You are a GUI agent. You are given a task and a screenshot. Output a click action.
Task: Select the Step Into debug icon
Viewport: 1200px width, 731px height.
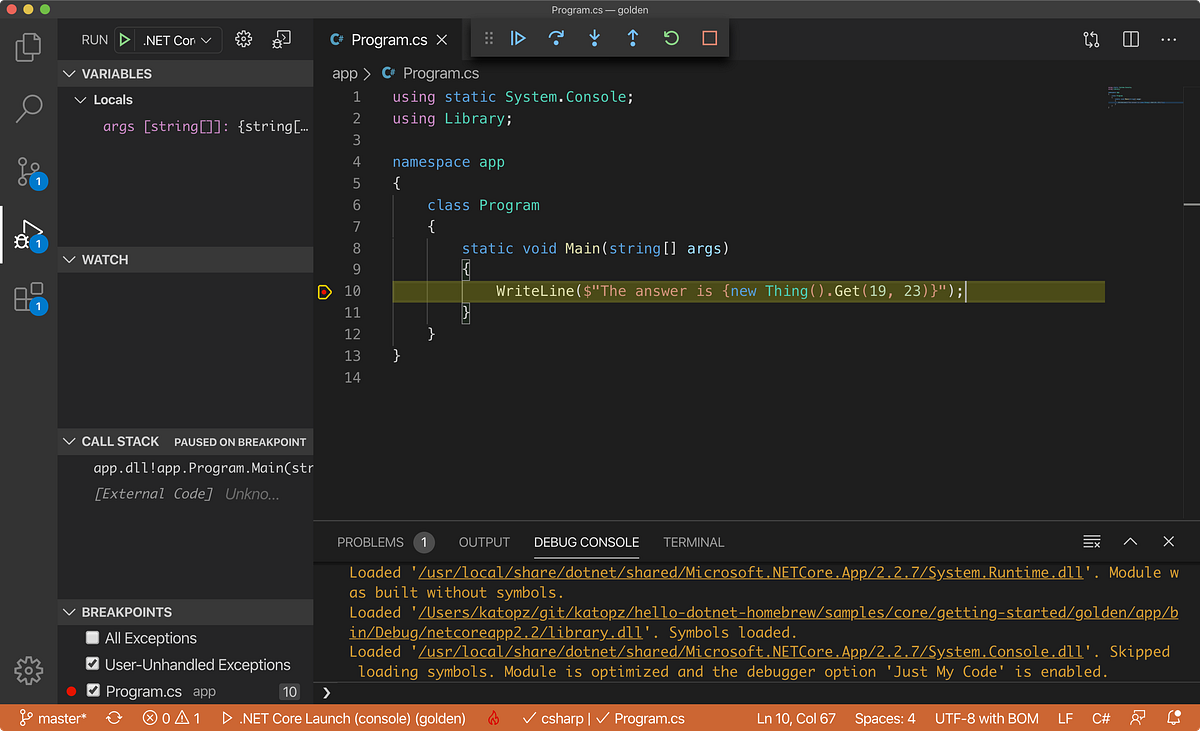[594, 38]
